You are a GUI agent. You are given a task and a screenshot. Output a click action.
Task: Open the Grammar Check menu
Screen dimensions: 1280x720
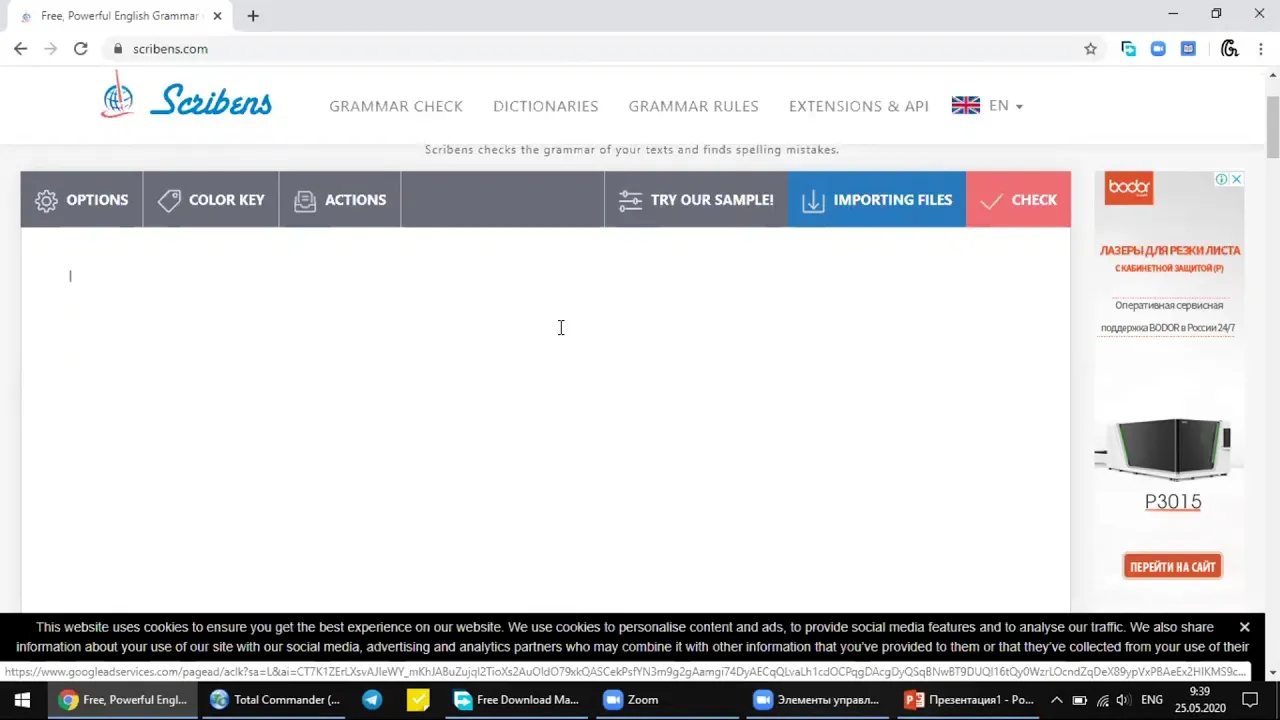(396, 106)
